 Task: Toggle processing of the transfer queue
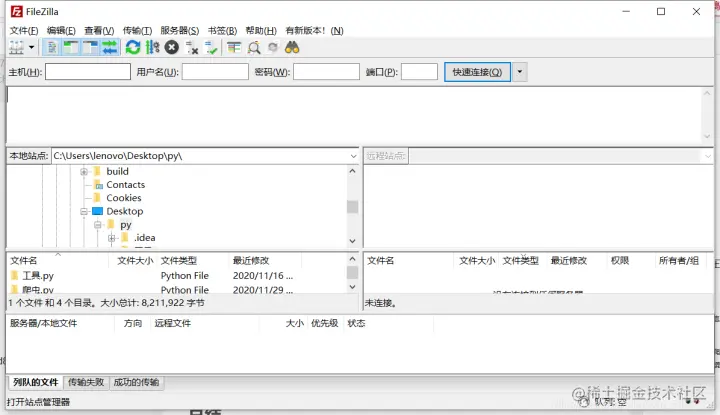(x=152, y=47)
